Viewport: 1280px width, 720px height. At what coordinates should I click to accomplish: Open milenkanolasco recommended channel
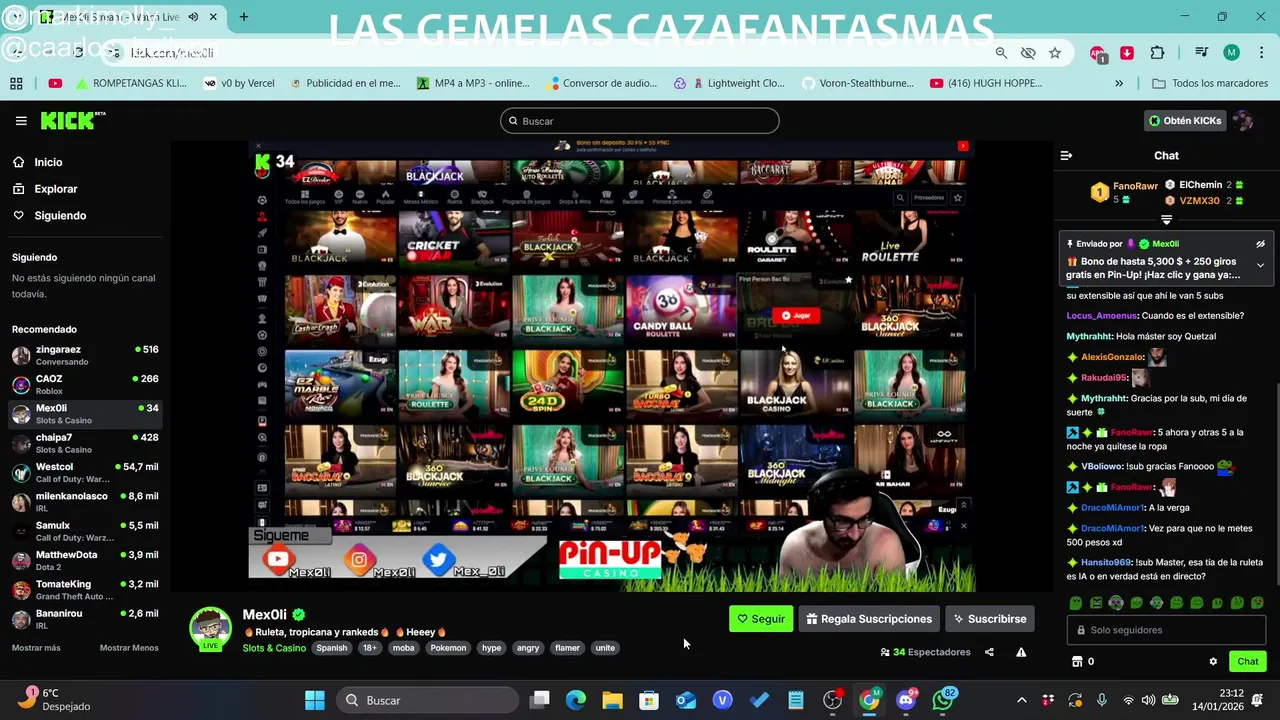(85, 502)
